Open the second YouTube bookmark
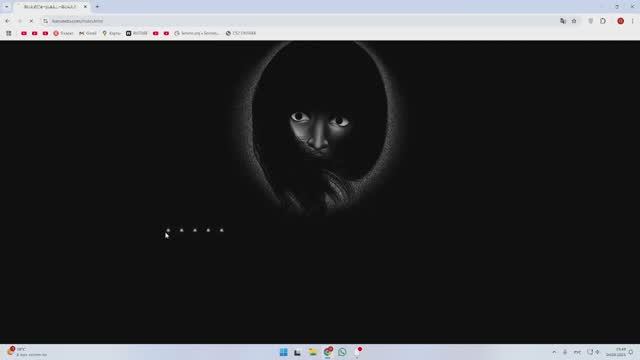Image resolution: width=640 pixels, height=360 pixels. click(35, 33)
